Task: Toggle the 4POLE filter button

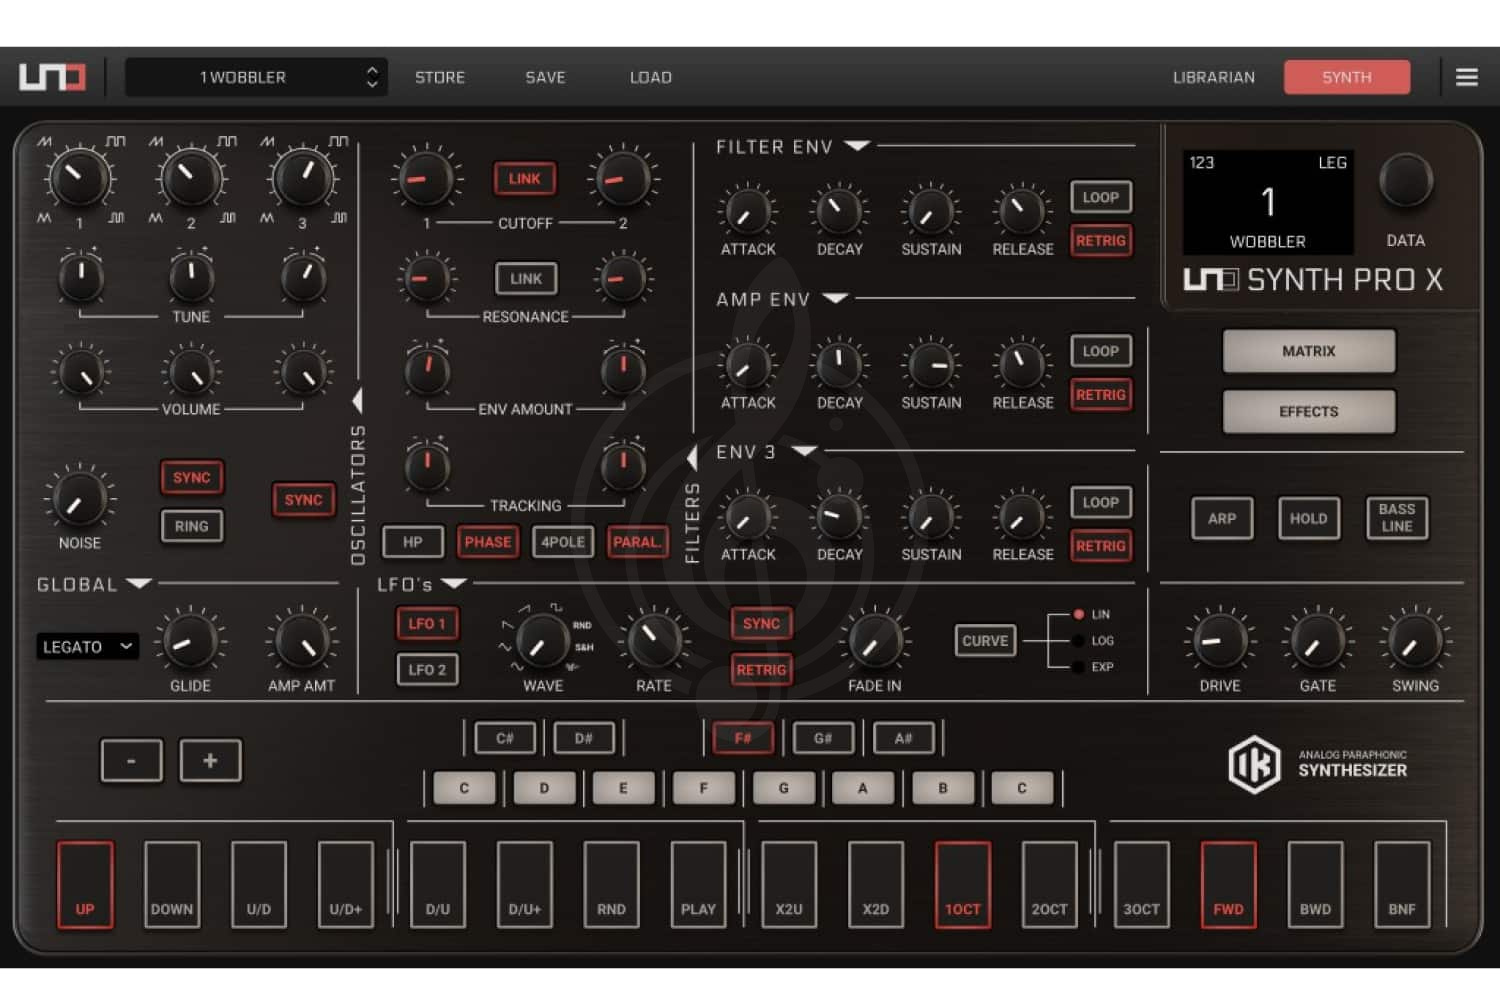Action: 563,542
